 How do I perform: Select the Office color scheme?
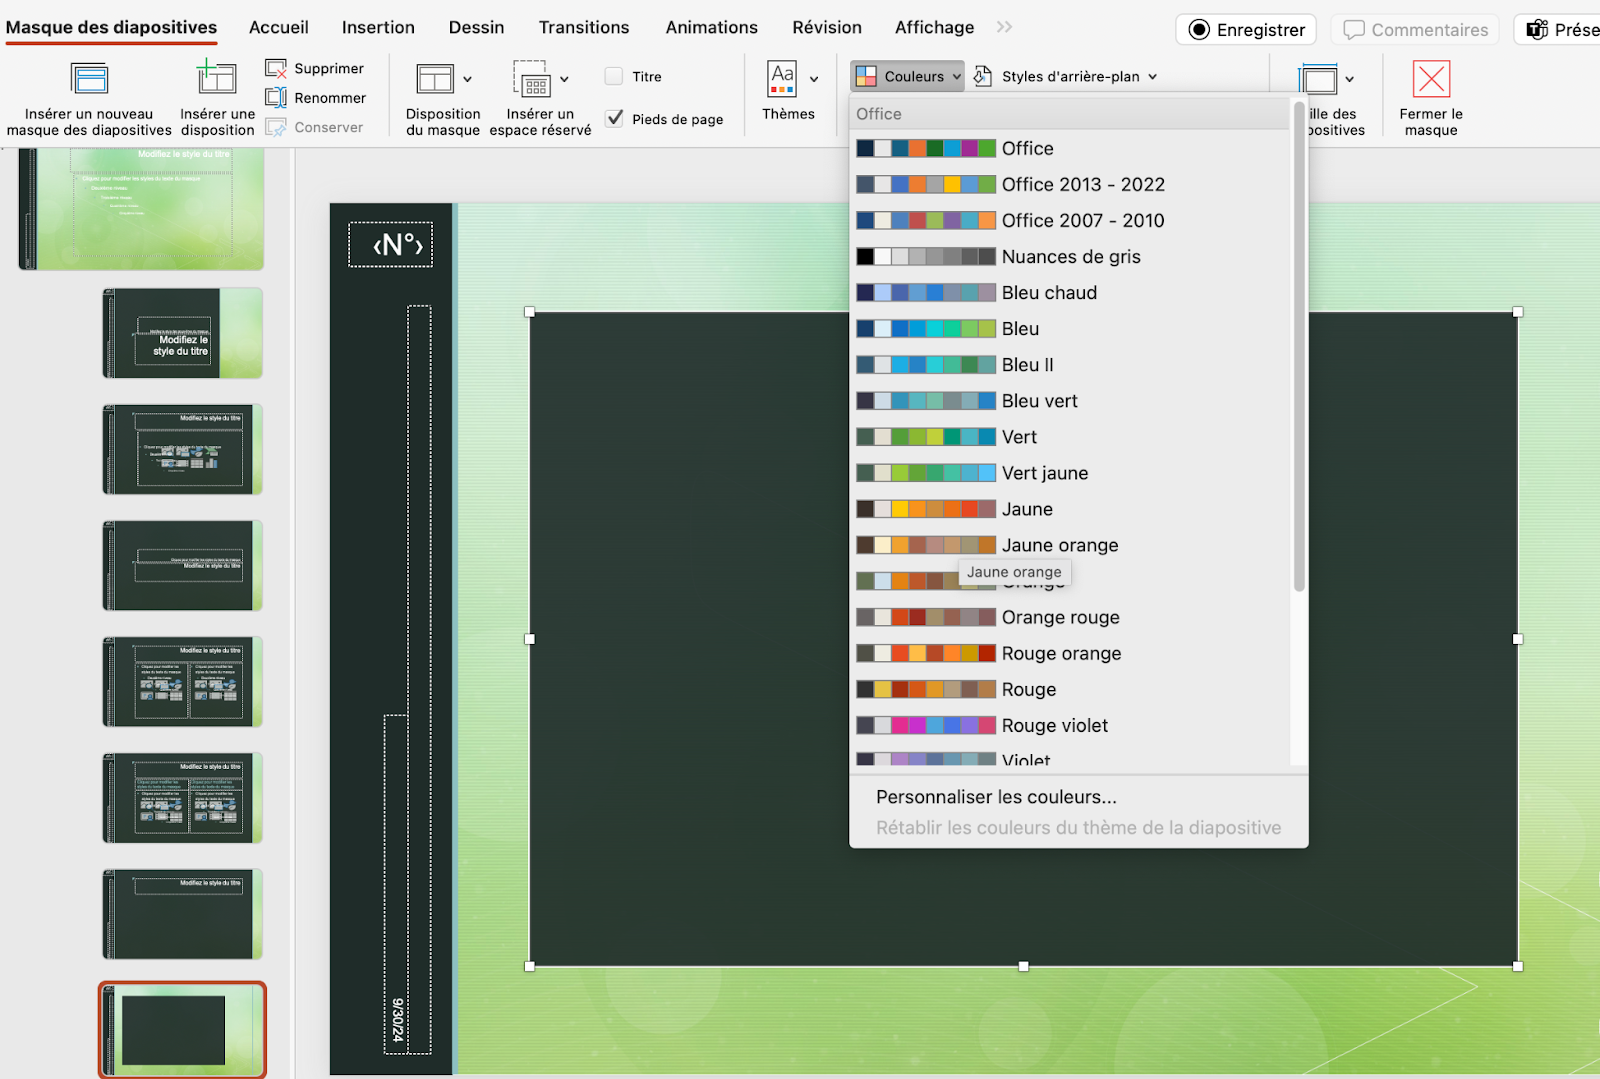click(1070, 148)
